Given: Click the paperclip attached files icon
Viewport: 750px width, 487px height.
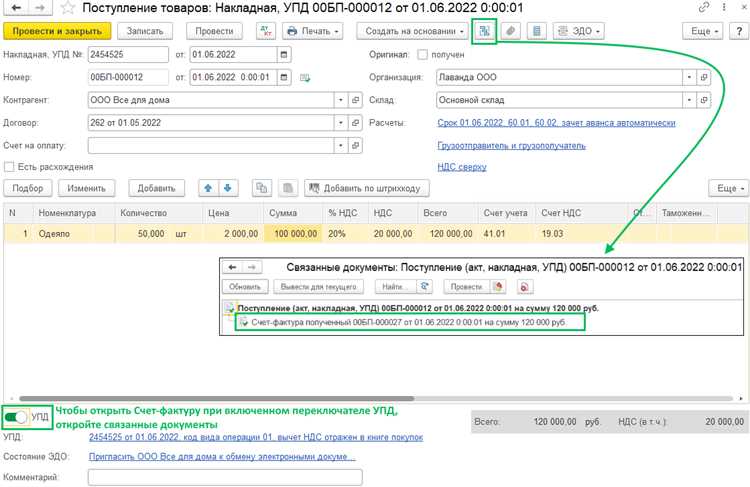Looking at the screenshot, I should (510, 31).
